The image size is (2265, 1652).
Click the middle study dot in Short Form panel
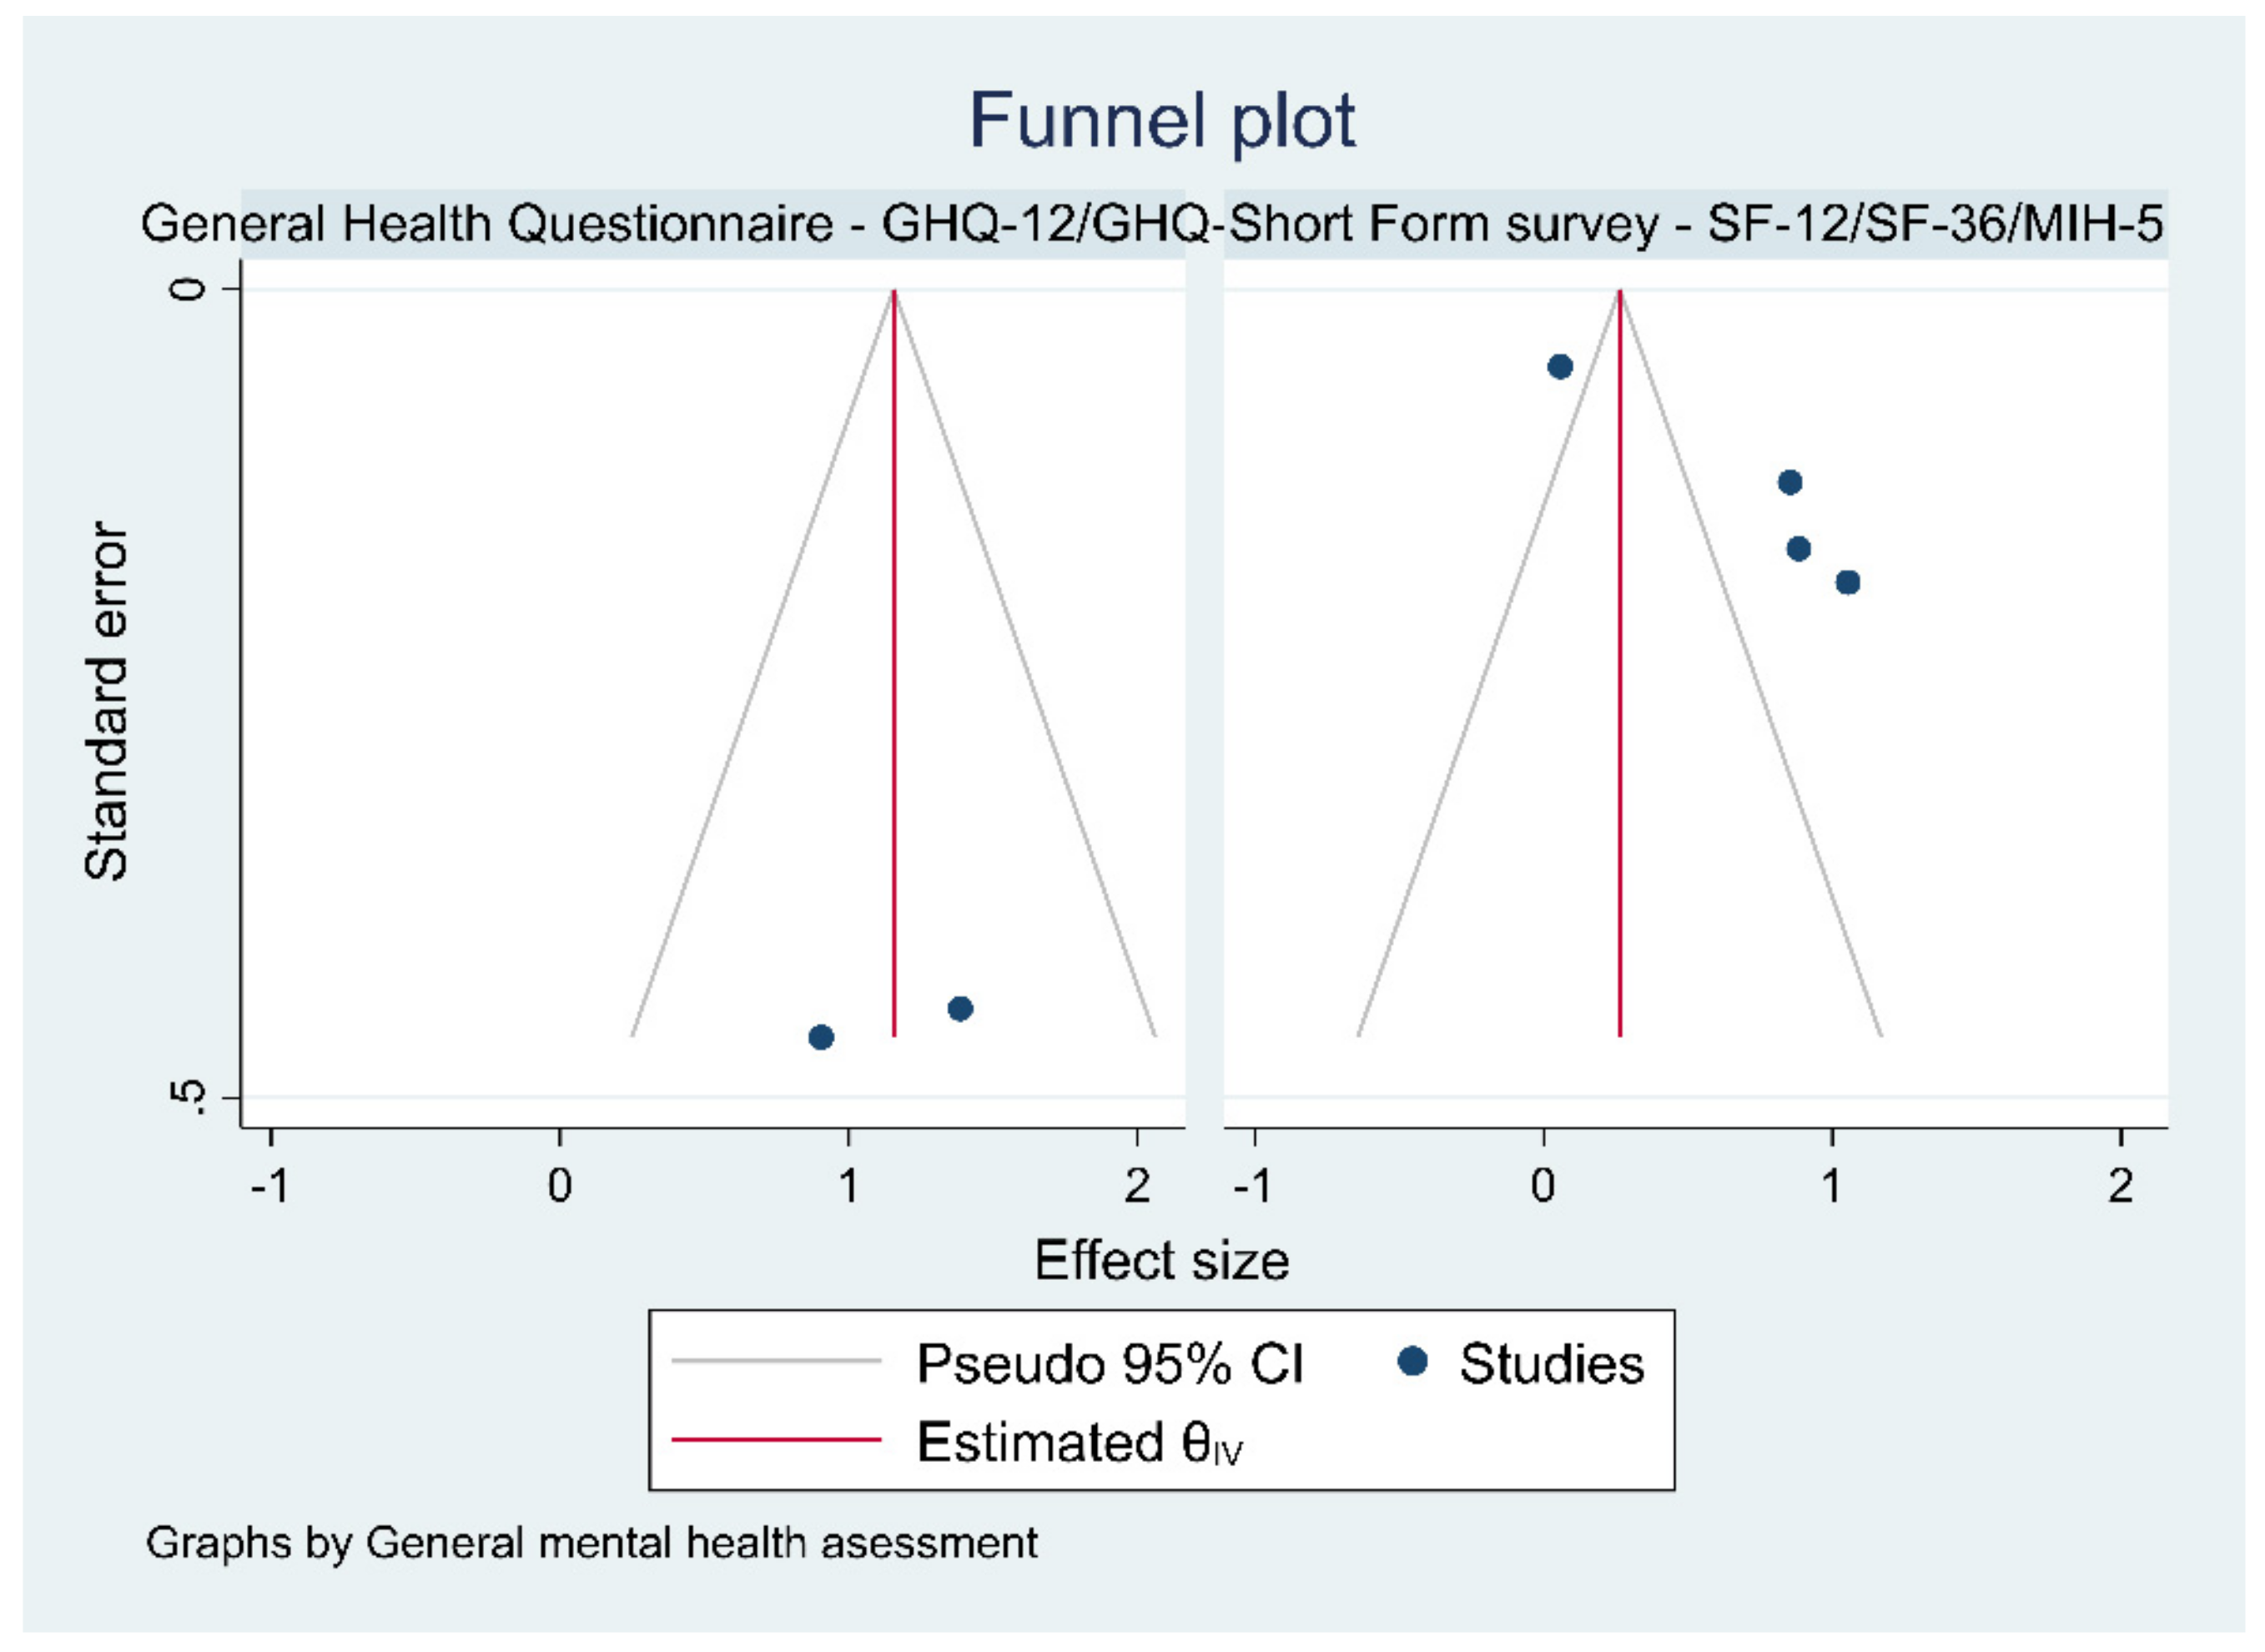click(1798, 549)
